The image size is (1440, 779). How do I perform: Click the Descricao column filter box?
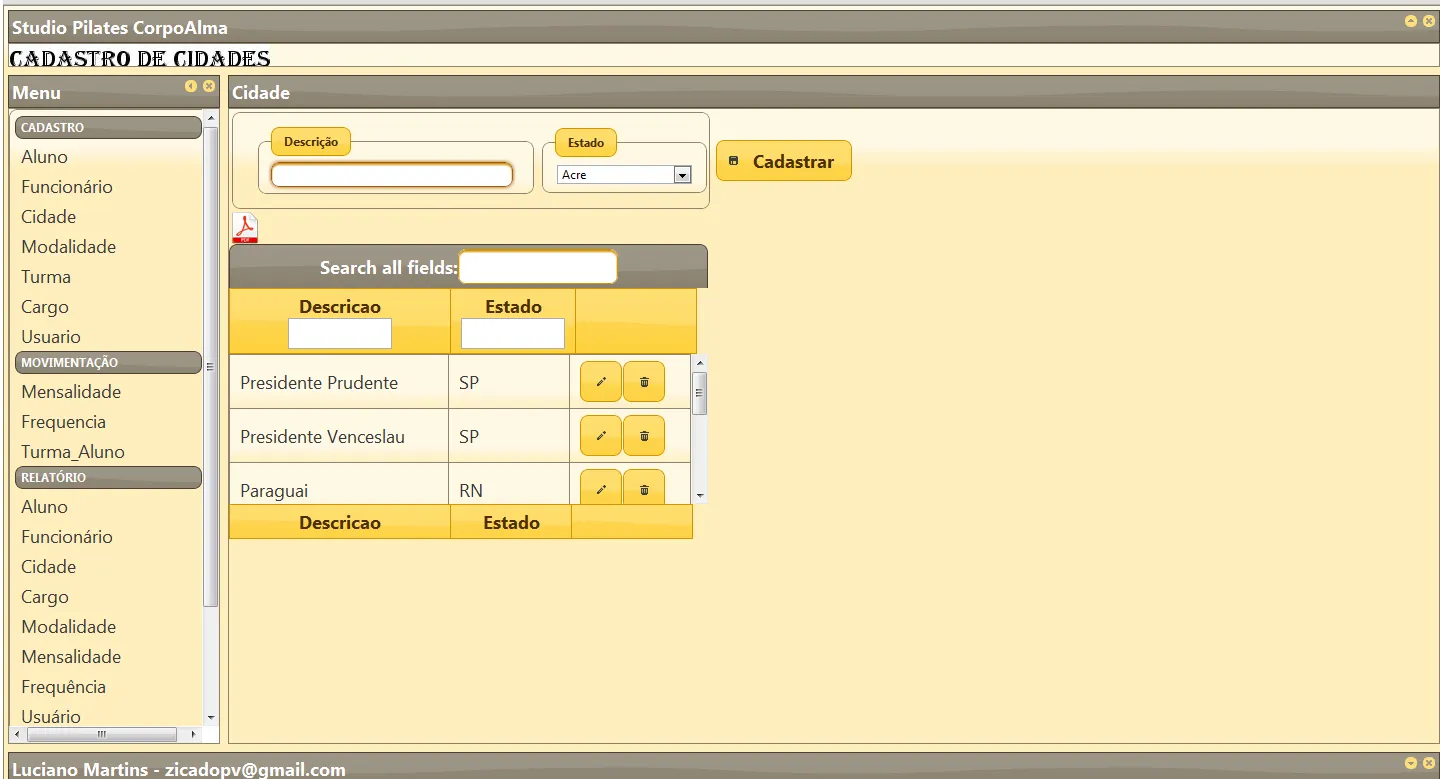(x=340, y=333)
